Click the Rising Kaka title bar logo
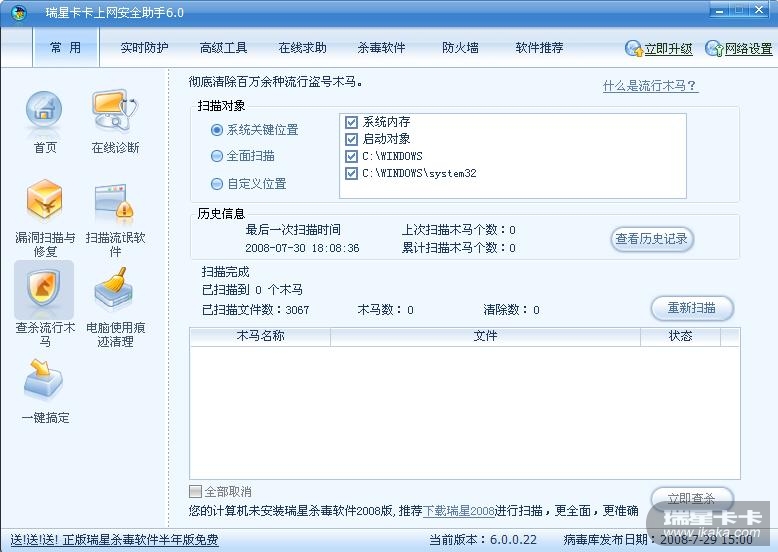 [x=18, y=13]
